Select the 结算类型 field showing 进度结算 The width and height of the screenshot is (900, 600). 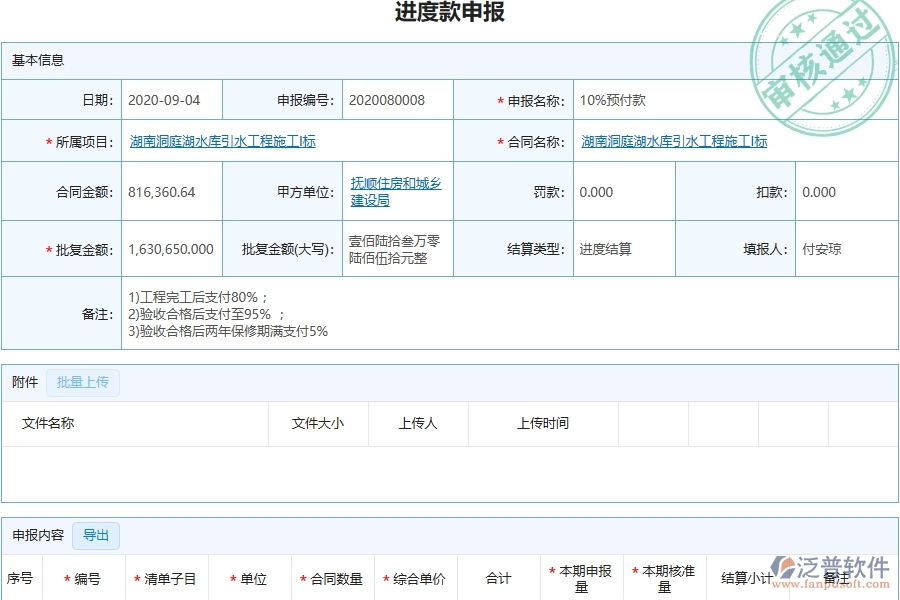624,249
